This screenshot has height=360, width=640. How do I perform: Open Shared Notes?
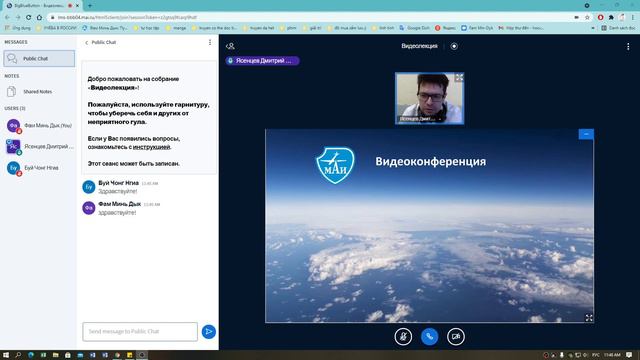pos(38,91)
